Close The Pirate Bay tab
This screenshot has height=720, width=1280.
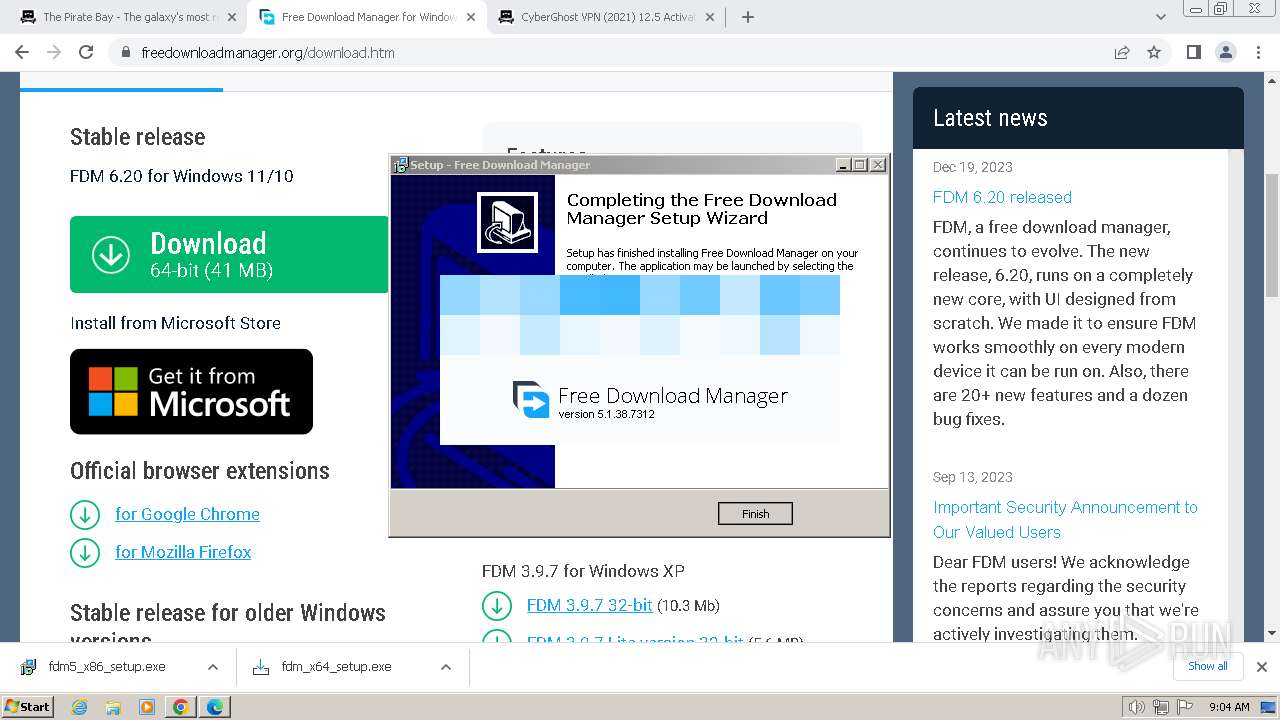pos(231,17)
